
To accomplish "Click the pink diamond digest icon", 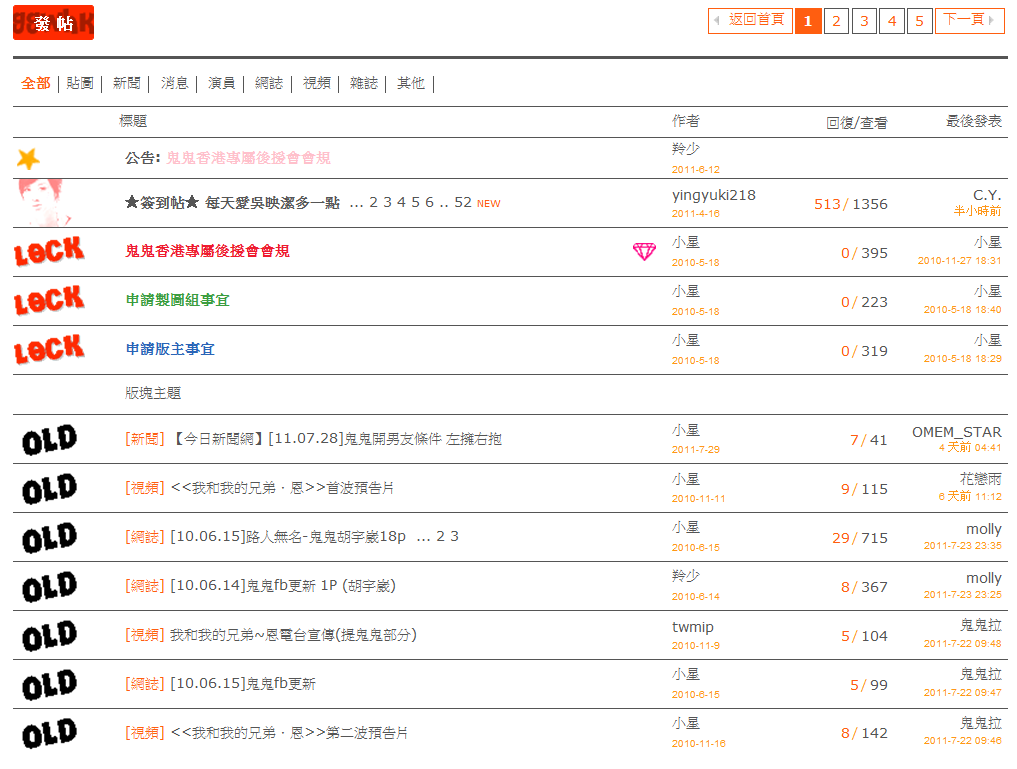I will coord(644,252).
